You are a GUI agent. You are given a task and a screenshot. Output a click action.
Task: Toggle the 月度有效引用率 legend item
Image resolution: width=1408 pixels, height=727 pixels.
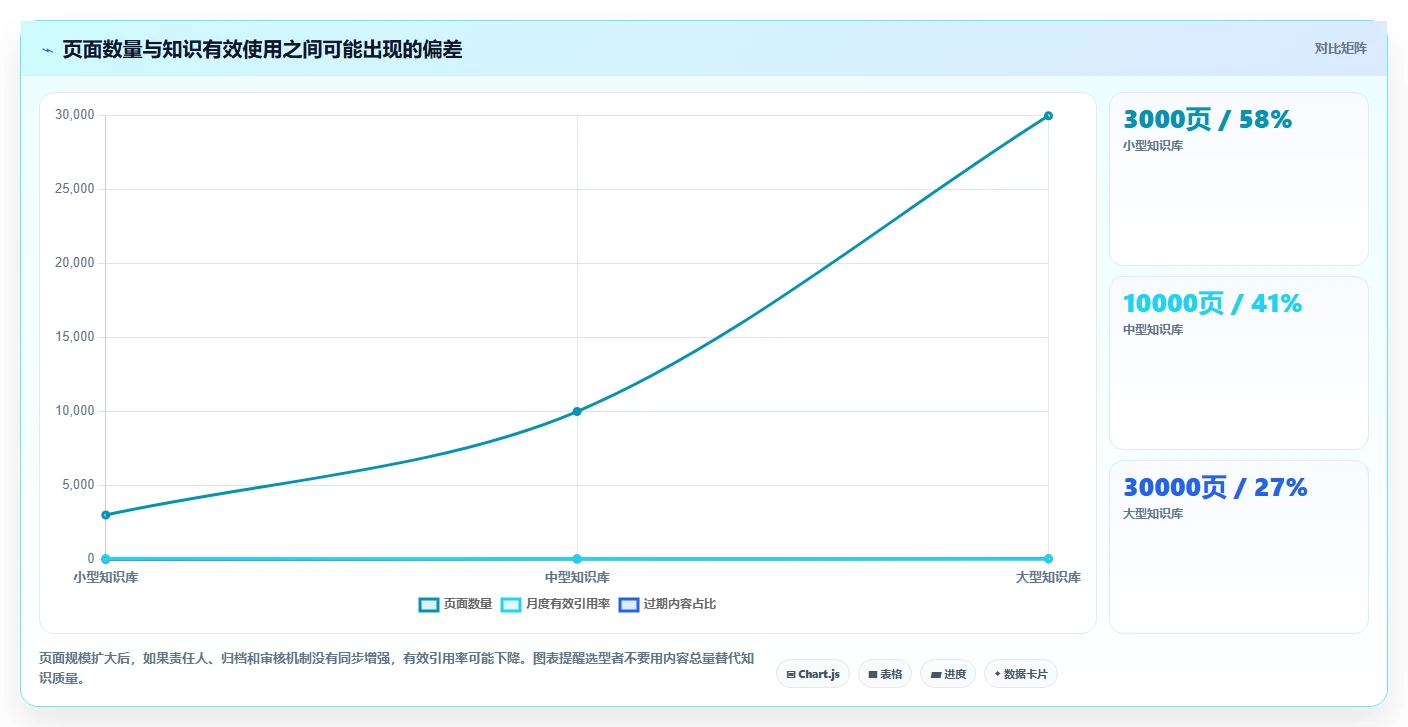[x=555, y=604]
